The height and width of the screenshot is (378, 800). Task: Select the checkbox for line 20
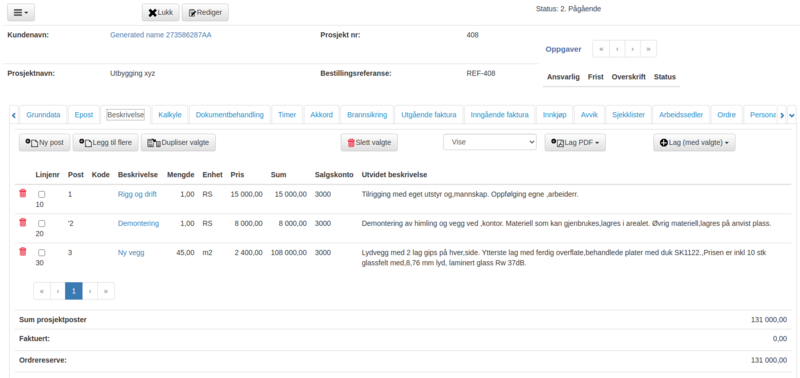click(41, 223)
